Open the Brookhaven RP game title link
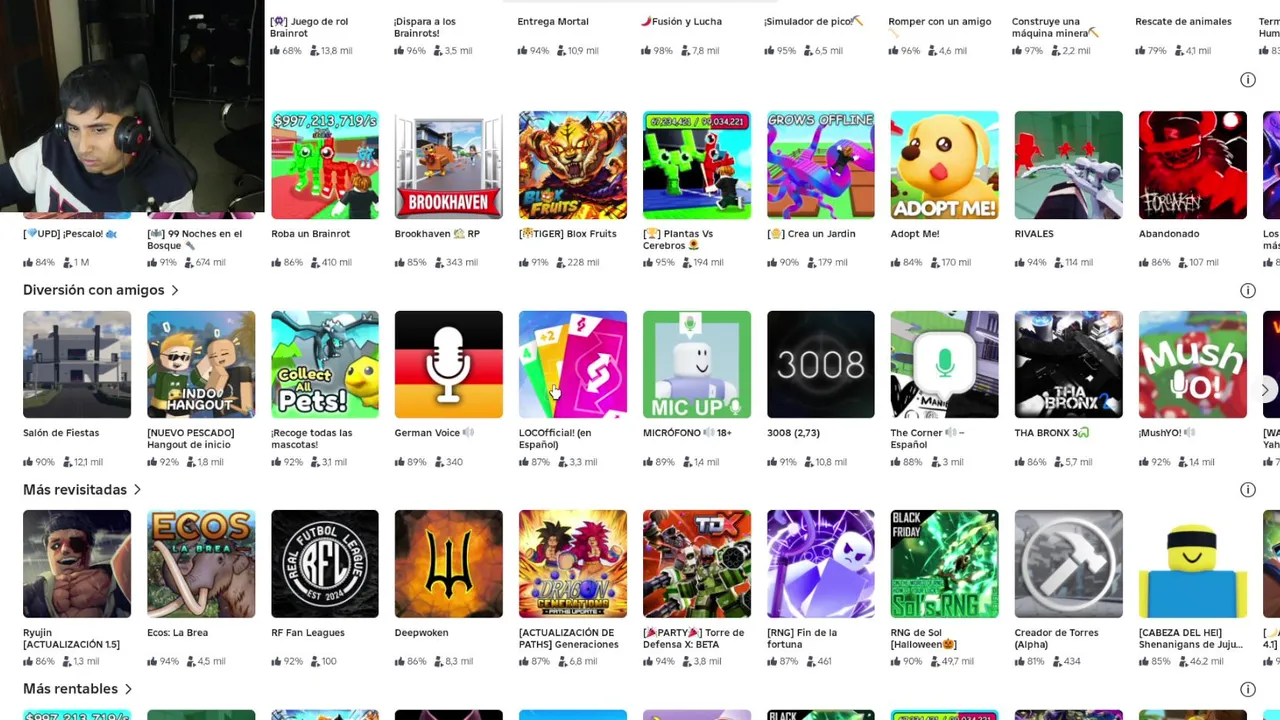The height and width of the screenshot is (720, 1280). click(437, 234)
